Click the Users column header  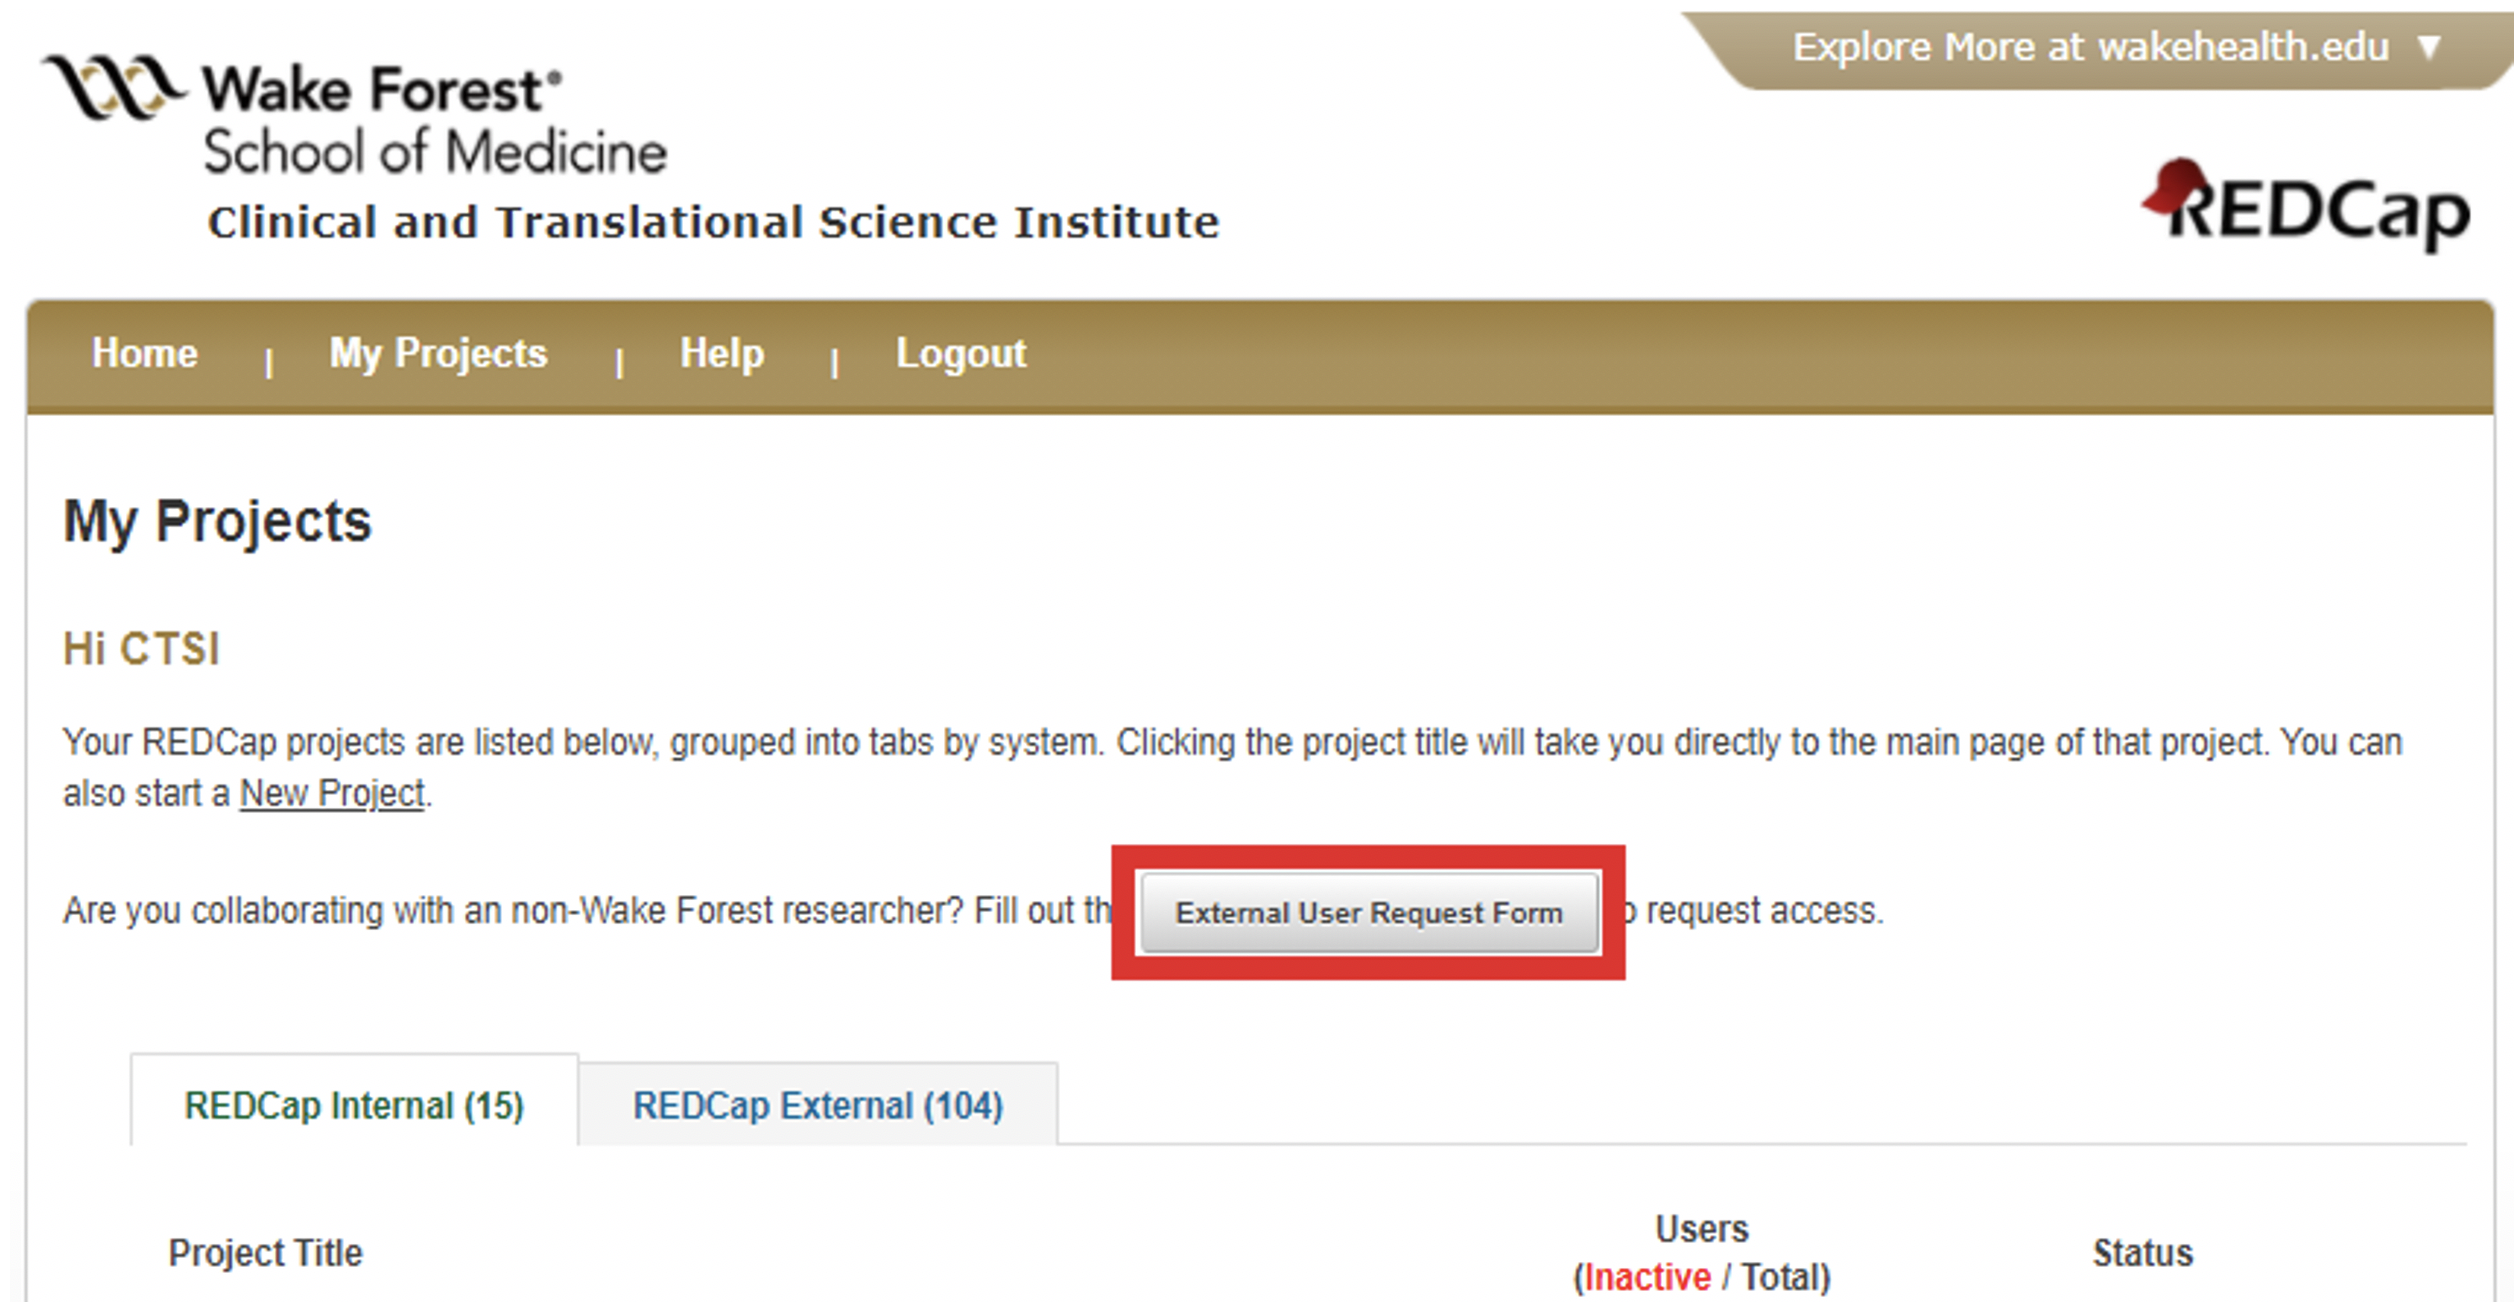coord(1702,1228)
